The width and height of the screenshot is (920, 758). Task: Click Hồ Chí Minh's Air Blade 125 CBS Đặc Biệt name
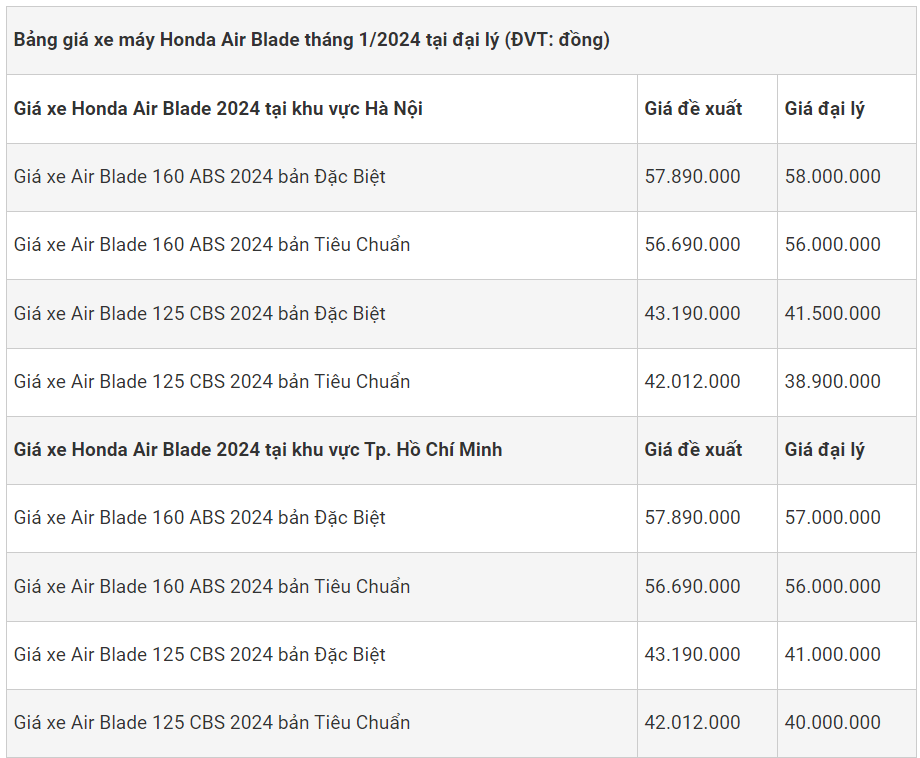pyautogui.click(x=200, y=654)
